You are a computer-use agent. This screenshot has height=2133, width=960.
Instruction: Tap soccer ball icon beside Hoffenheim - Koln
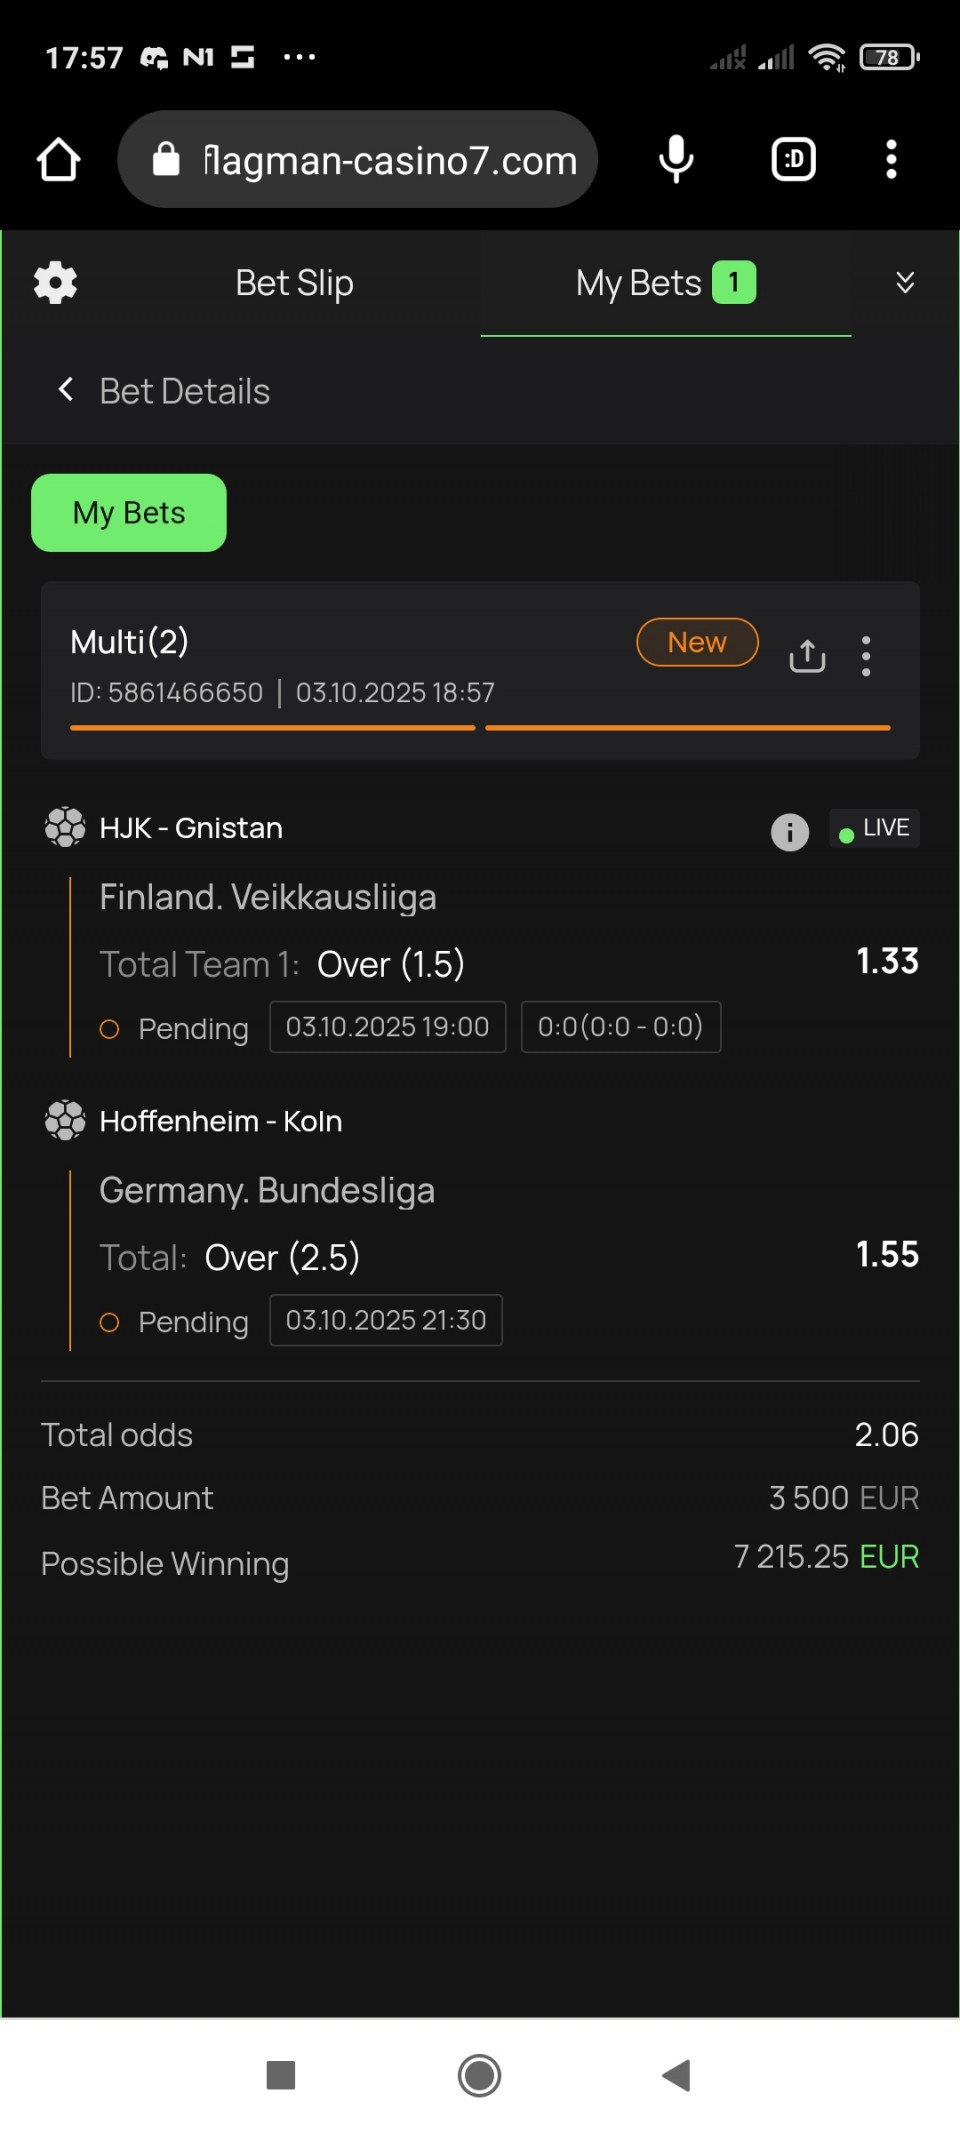pos(65,1121)
